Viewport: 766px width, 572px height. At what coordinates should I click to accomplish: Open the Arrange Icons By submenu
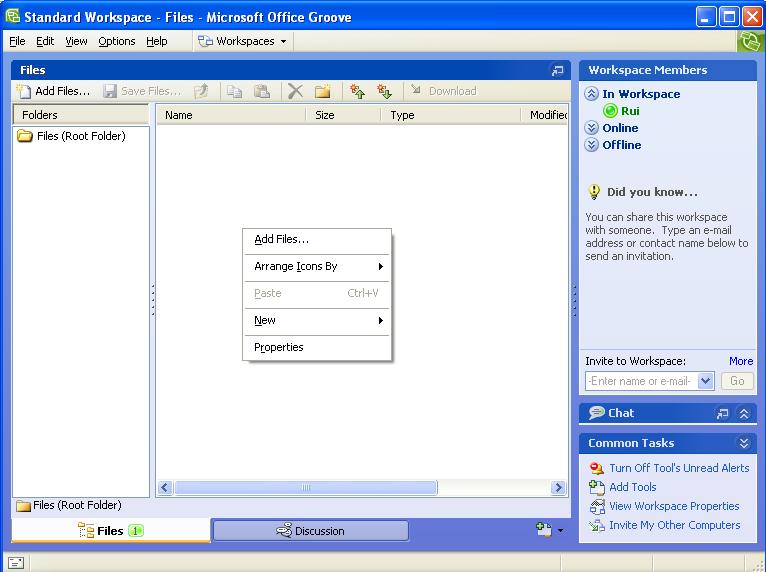(317, 266)
